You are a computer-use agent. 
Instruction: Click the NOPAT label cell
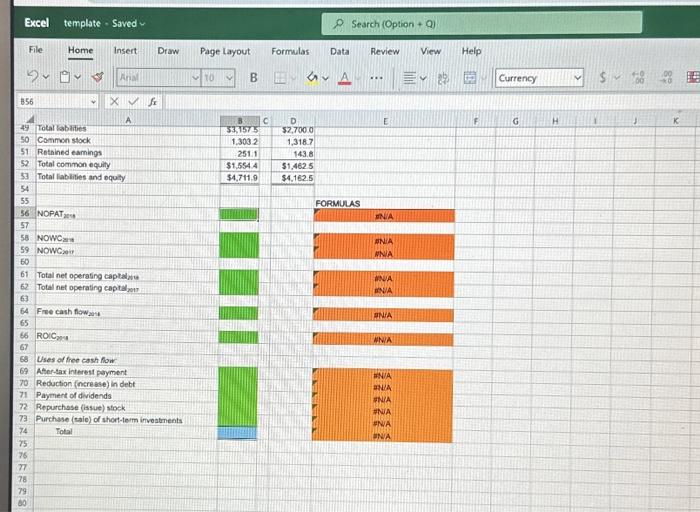(127, 214)
